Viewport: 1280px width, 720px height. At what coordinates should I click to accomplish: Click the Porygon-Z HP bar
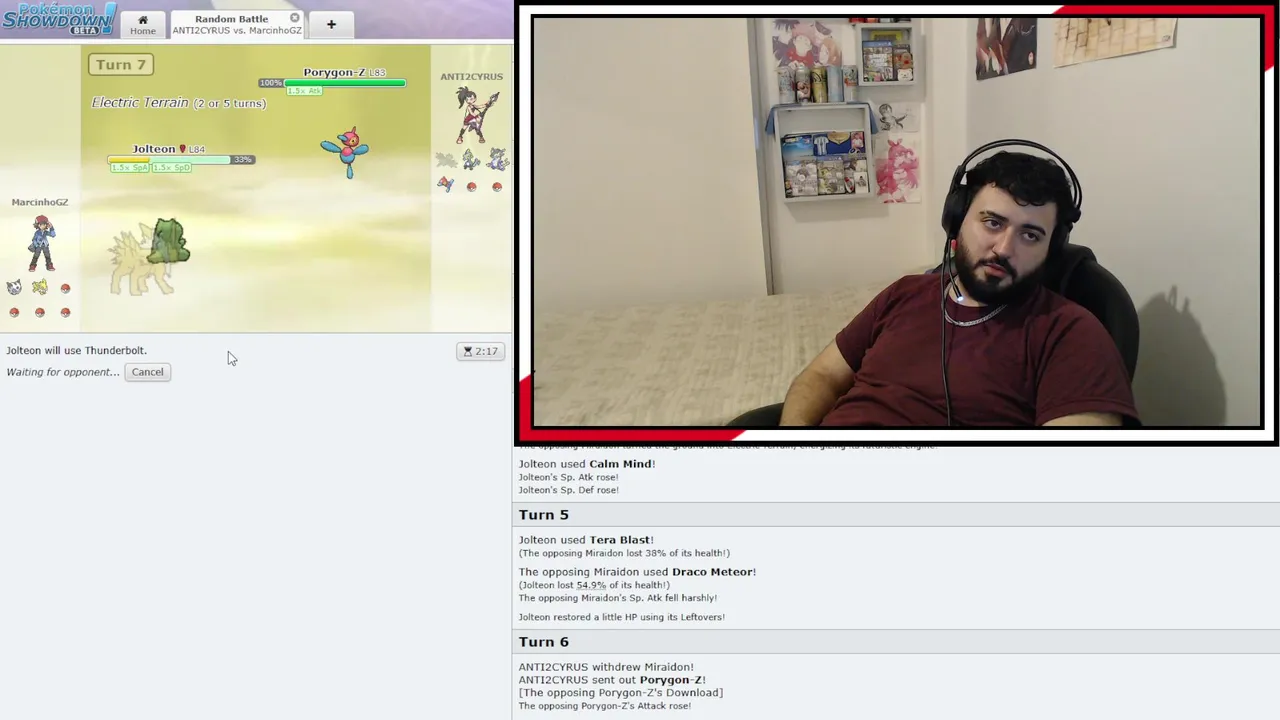pos(345,83)
